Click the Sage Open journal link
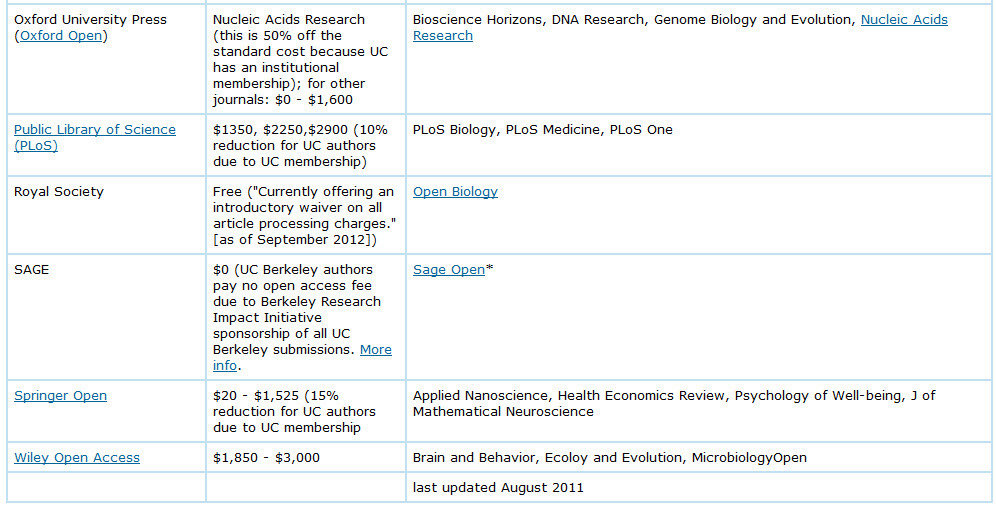Screen dimensions: 996x517 (448, 270)
